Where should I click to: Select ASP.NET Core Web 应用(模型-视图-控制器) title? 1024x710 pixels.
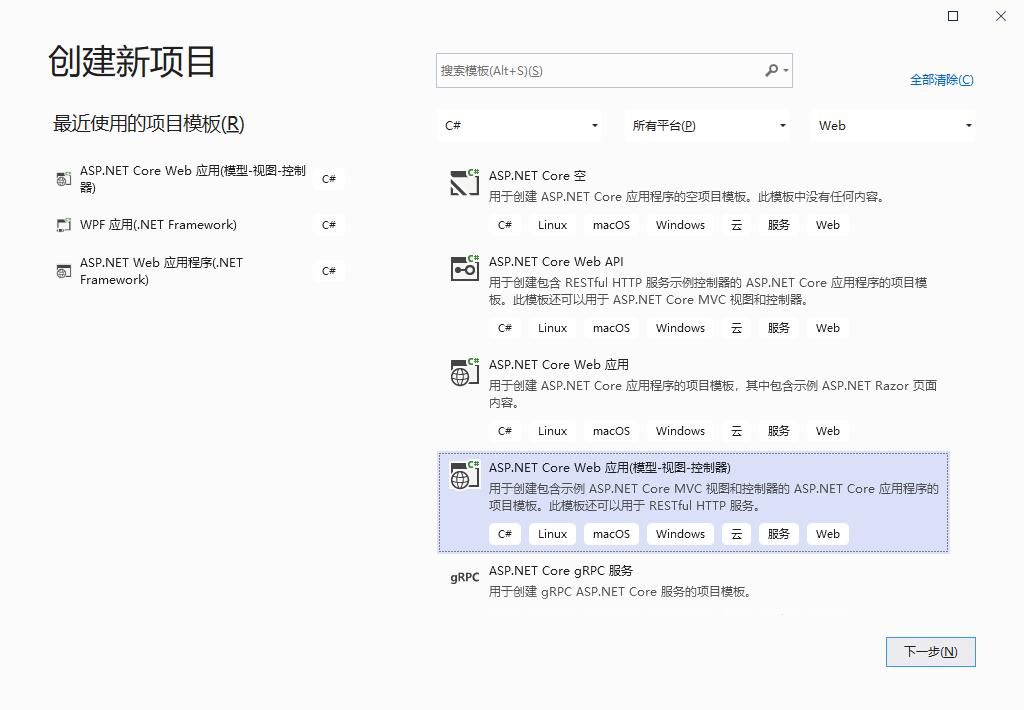tap(609, 468)
